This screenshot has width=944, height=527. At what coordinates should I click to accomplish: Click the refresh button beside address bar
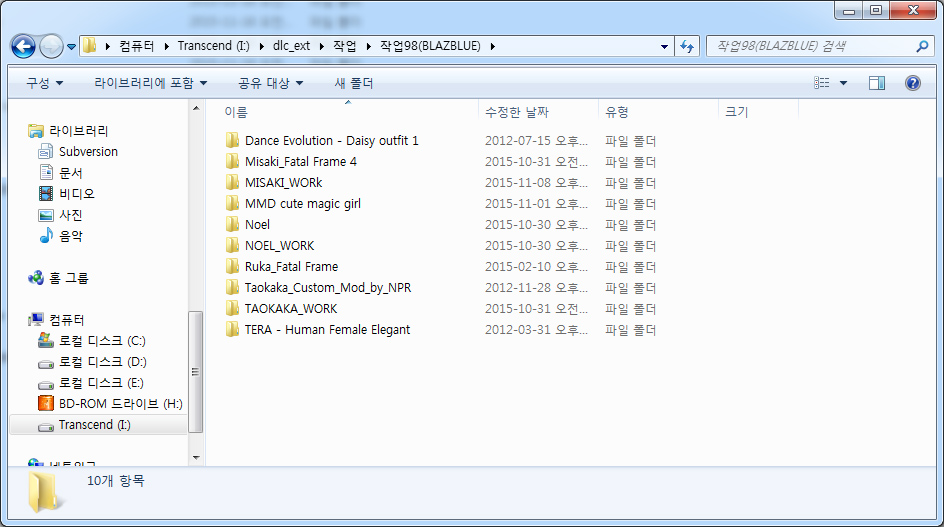tap(687, 46)
